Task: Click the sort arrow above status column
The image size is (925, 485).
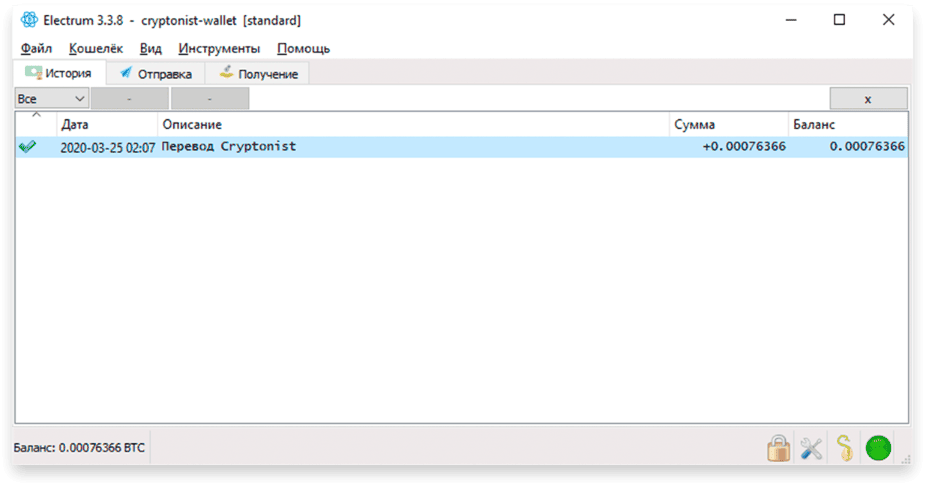Action: tap(36, 114)
